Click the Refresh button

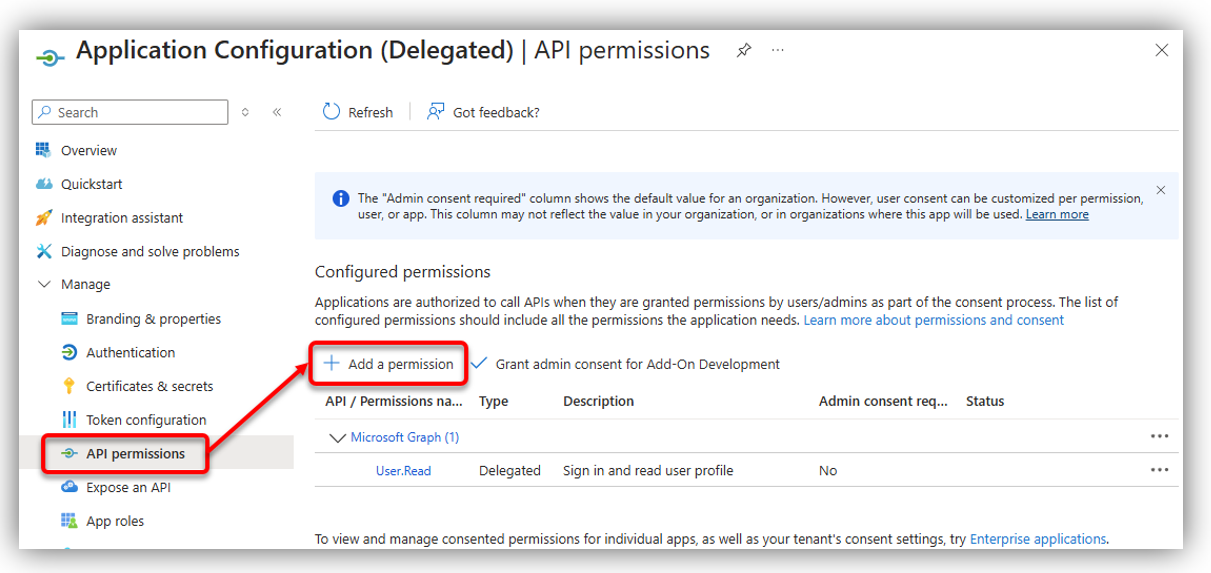357,112
